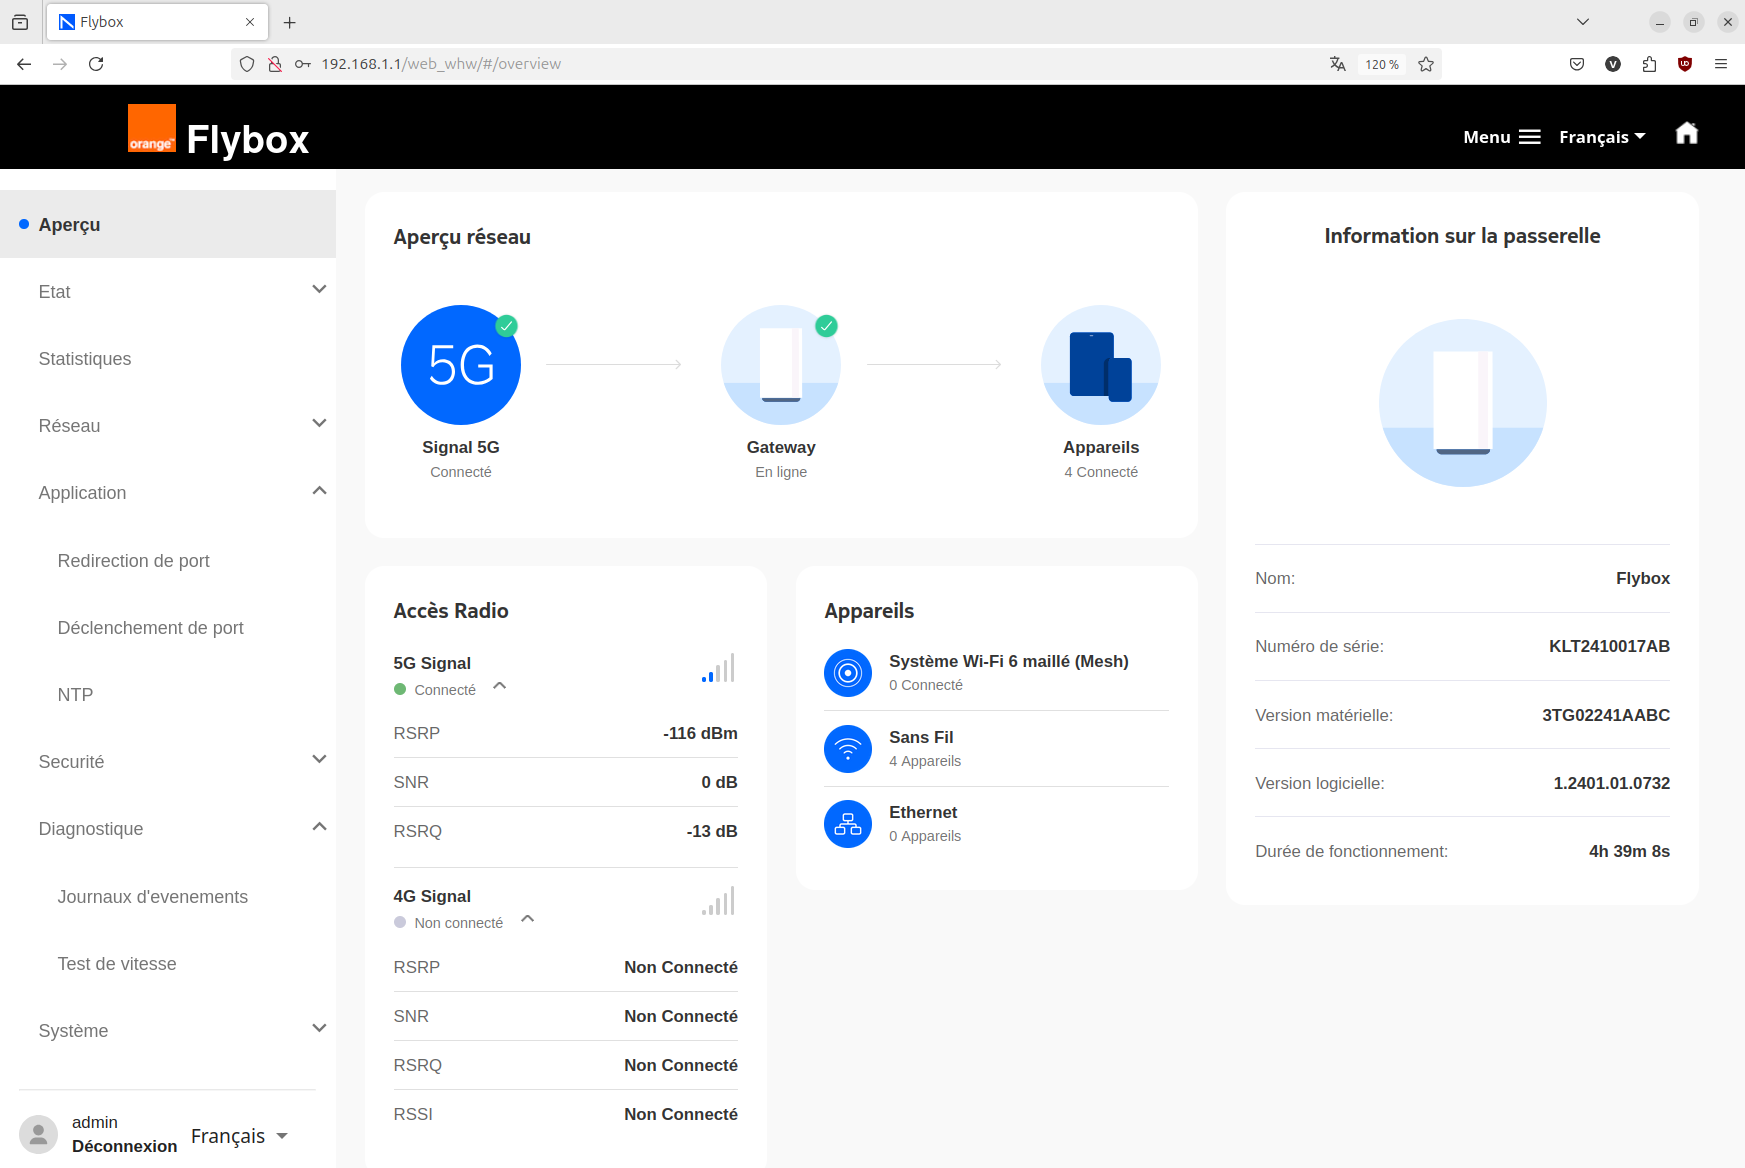Open the Pocket save icon
This screenshot has height=1168, width=1745.
pos(1577,64)
